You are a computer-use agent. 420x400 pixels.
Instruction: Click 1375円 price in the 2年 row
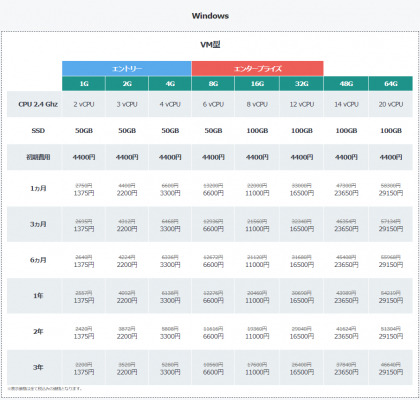tap(84, 336)
